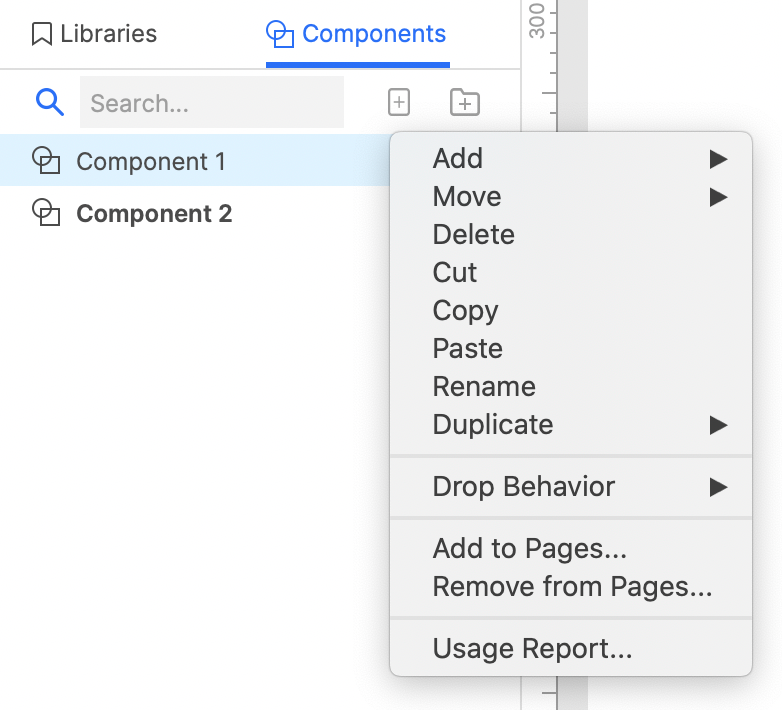Click the Add Component icon
The height and width of the screenshot is (710, 782).
pos(398,102)
